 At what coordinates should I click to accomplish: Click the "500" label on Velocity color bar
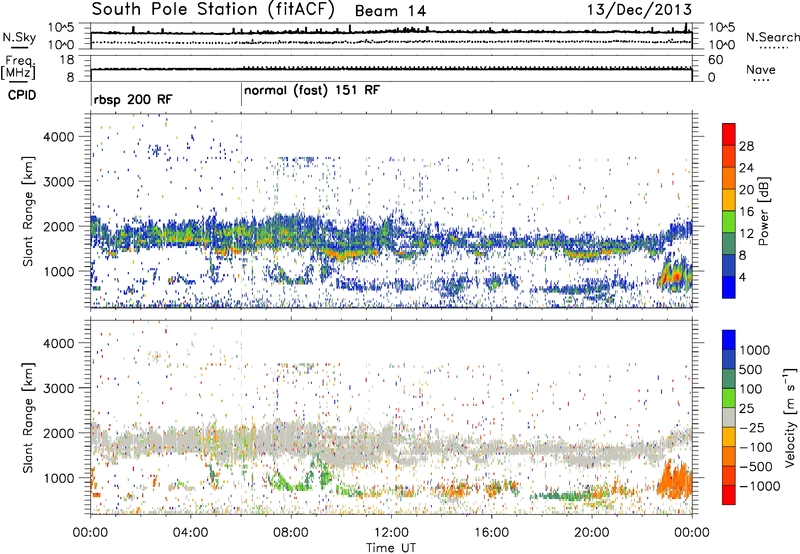coord(751,369)
